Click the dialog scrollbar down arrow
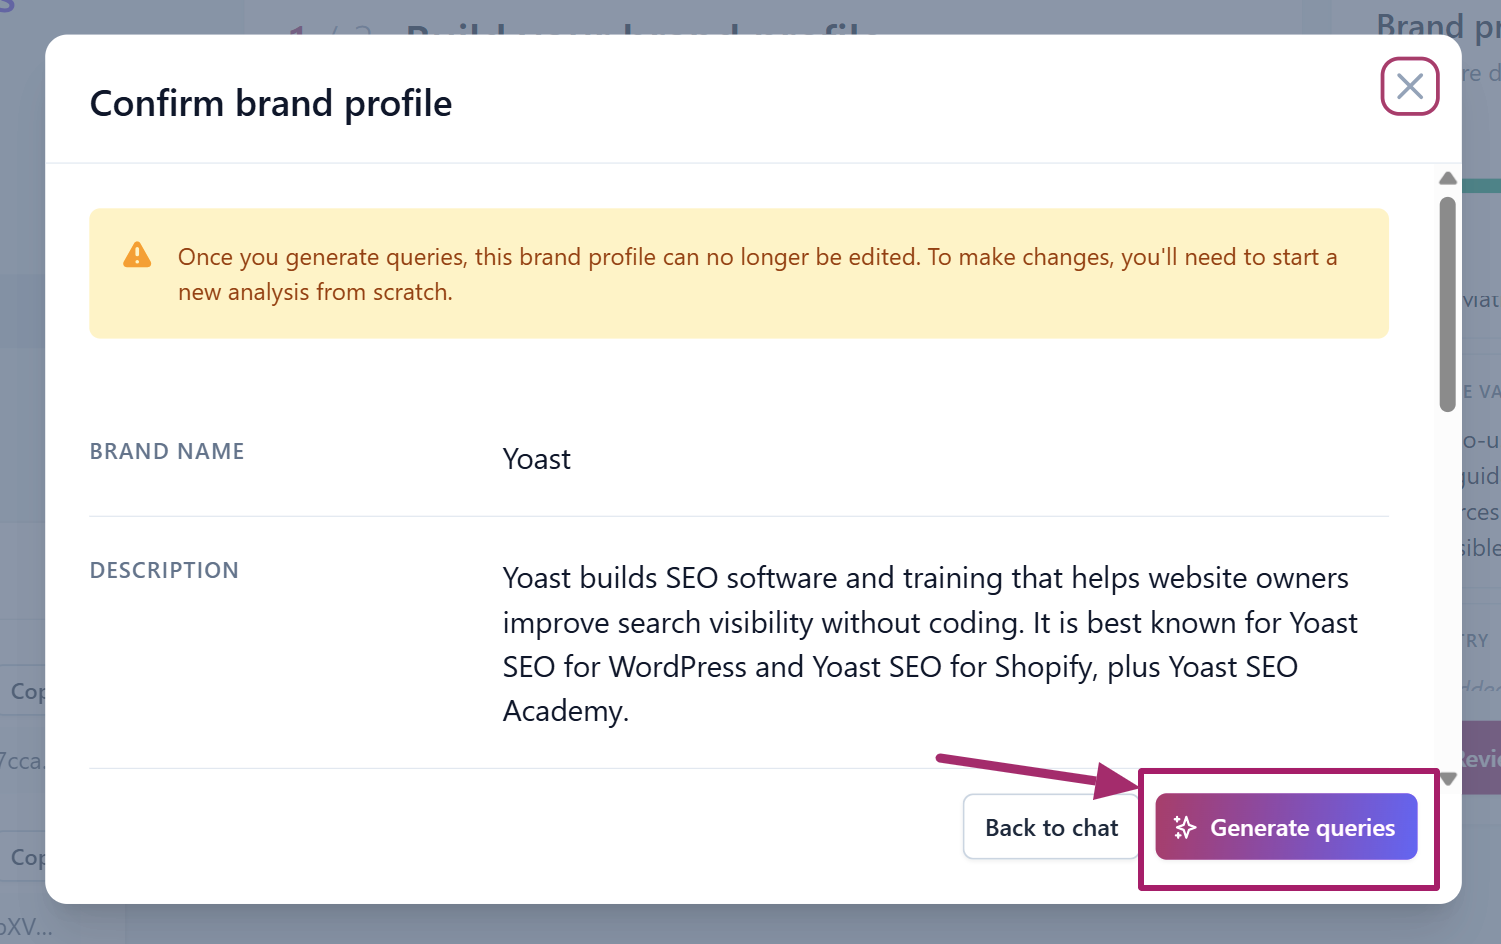Image resolution: width=1501 pixels, height=944 pixels. pyautogui.click(x=1447, y=779)
